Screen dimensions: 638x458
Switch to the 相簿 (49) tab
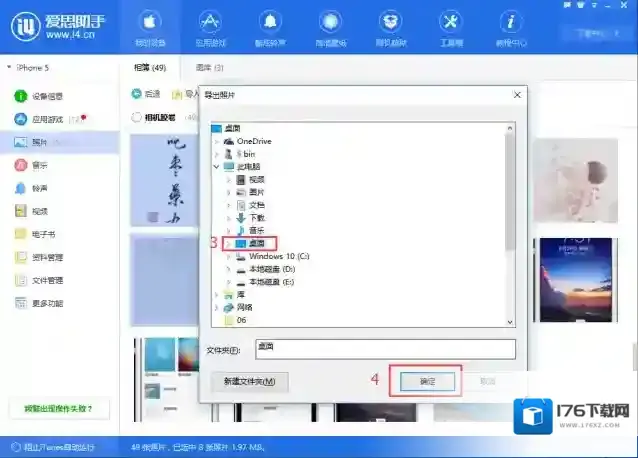[150, 68]
